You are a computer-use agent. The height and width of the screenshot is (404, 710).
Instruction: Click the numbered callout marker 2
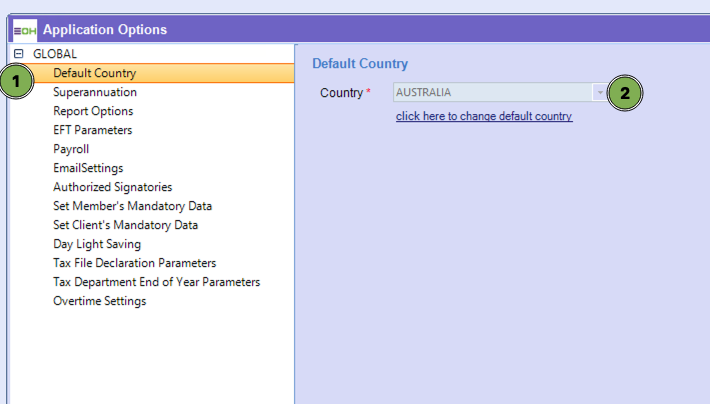625,94
